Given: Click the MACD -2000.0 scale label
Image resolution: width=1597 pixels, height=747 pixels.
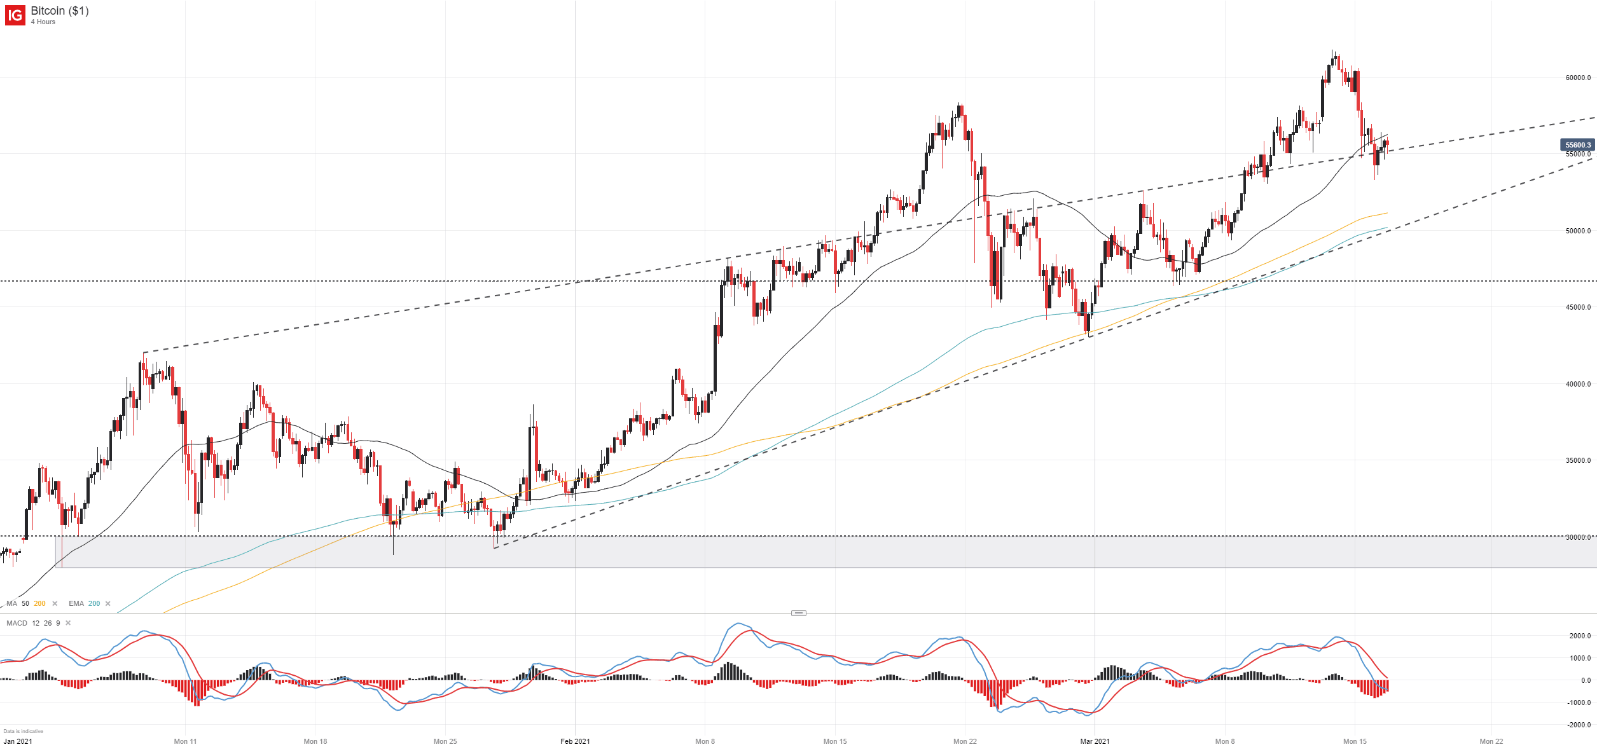Looking at the screenshot, I should point(1579,725).
